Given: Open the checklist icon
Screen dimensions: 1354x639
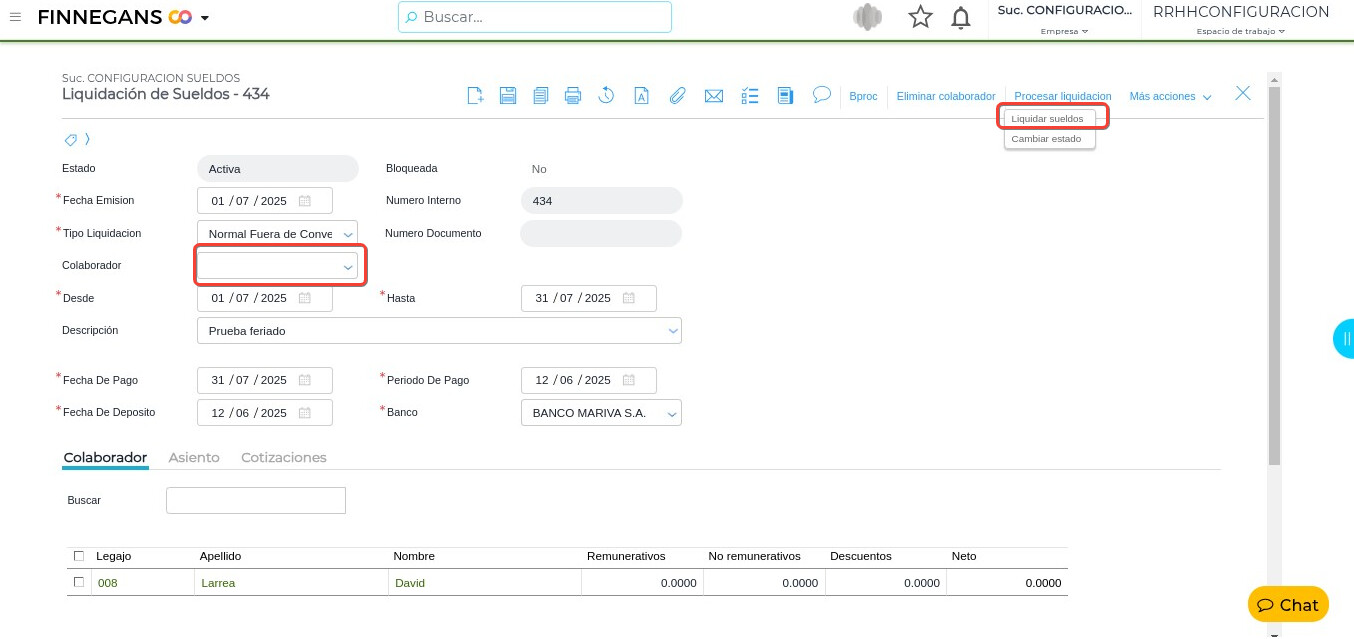Looking at the screenshot, I should [750, 96].
